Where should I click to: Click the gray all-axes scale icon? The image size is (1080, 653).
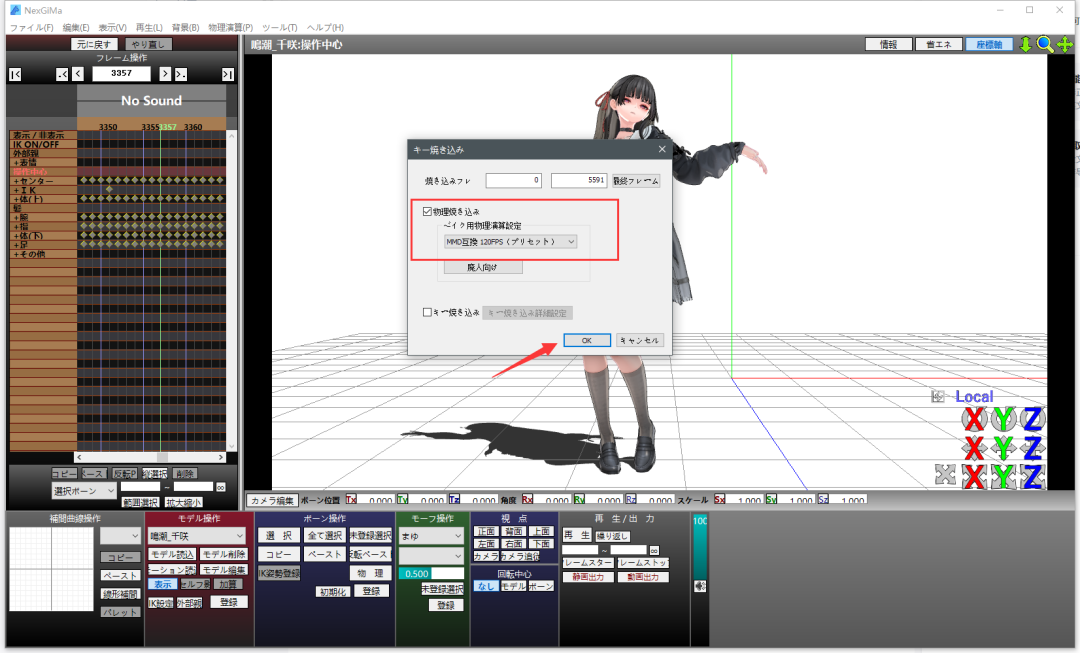click(x=946, y=474)
